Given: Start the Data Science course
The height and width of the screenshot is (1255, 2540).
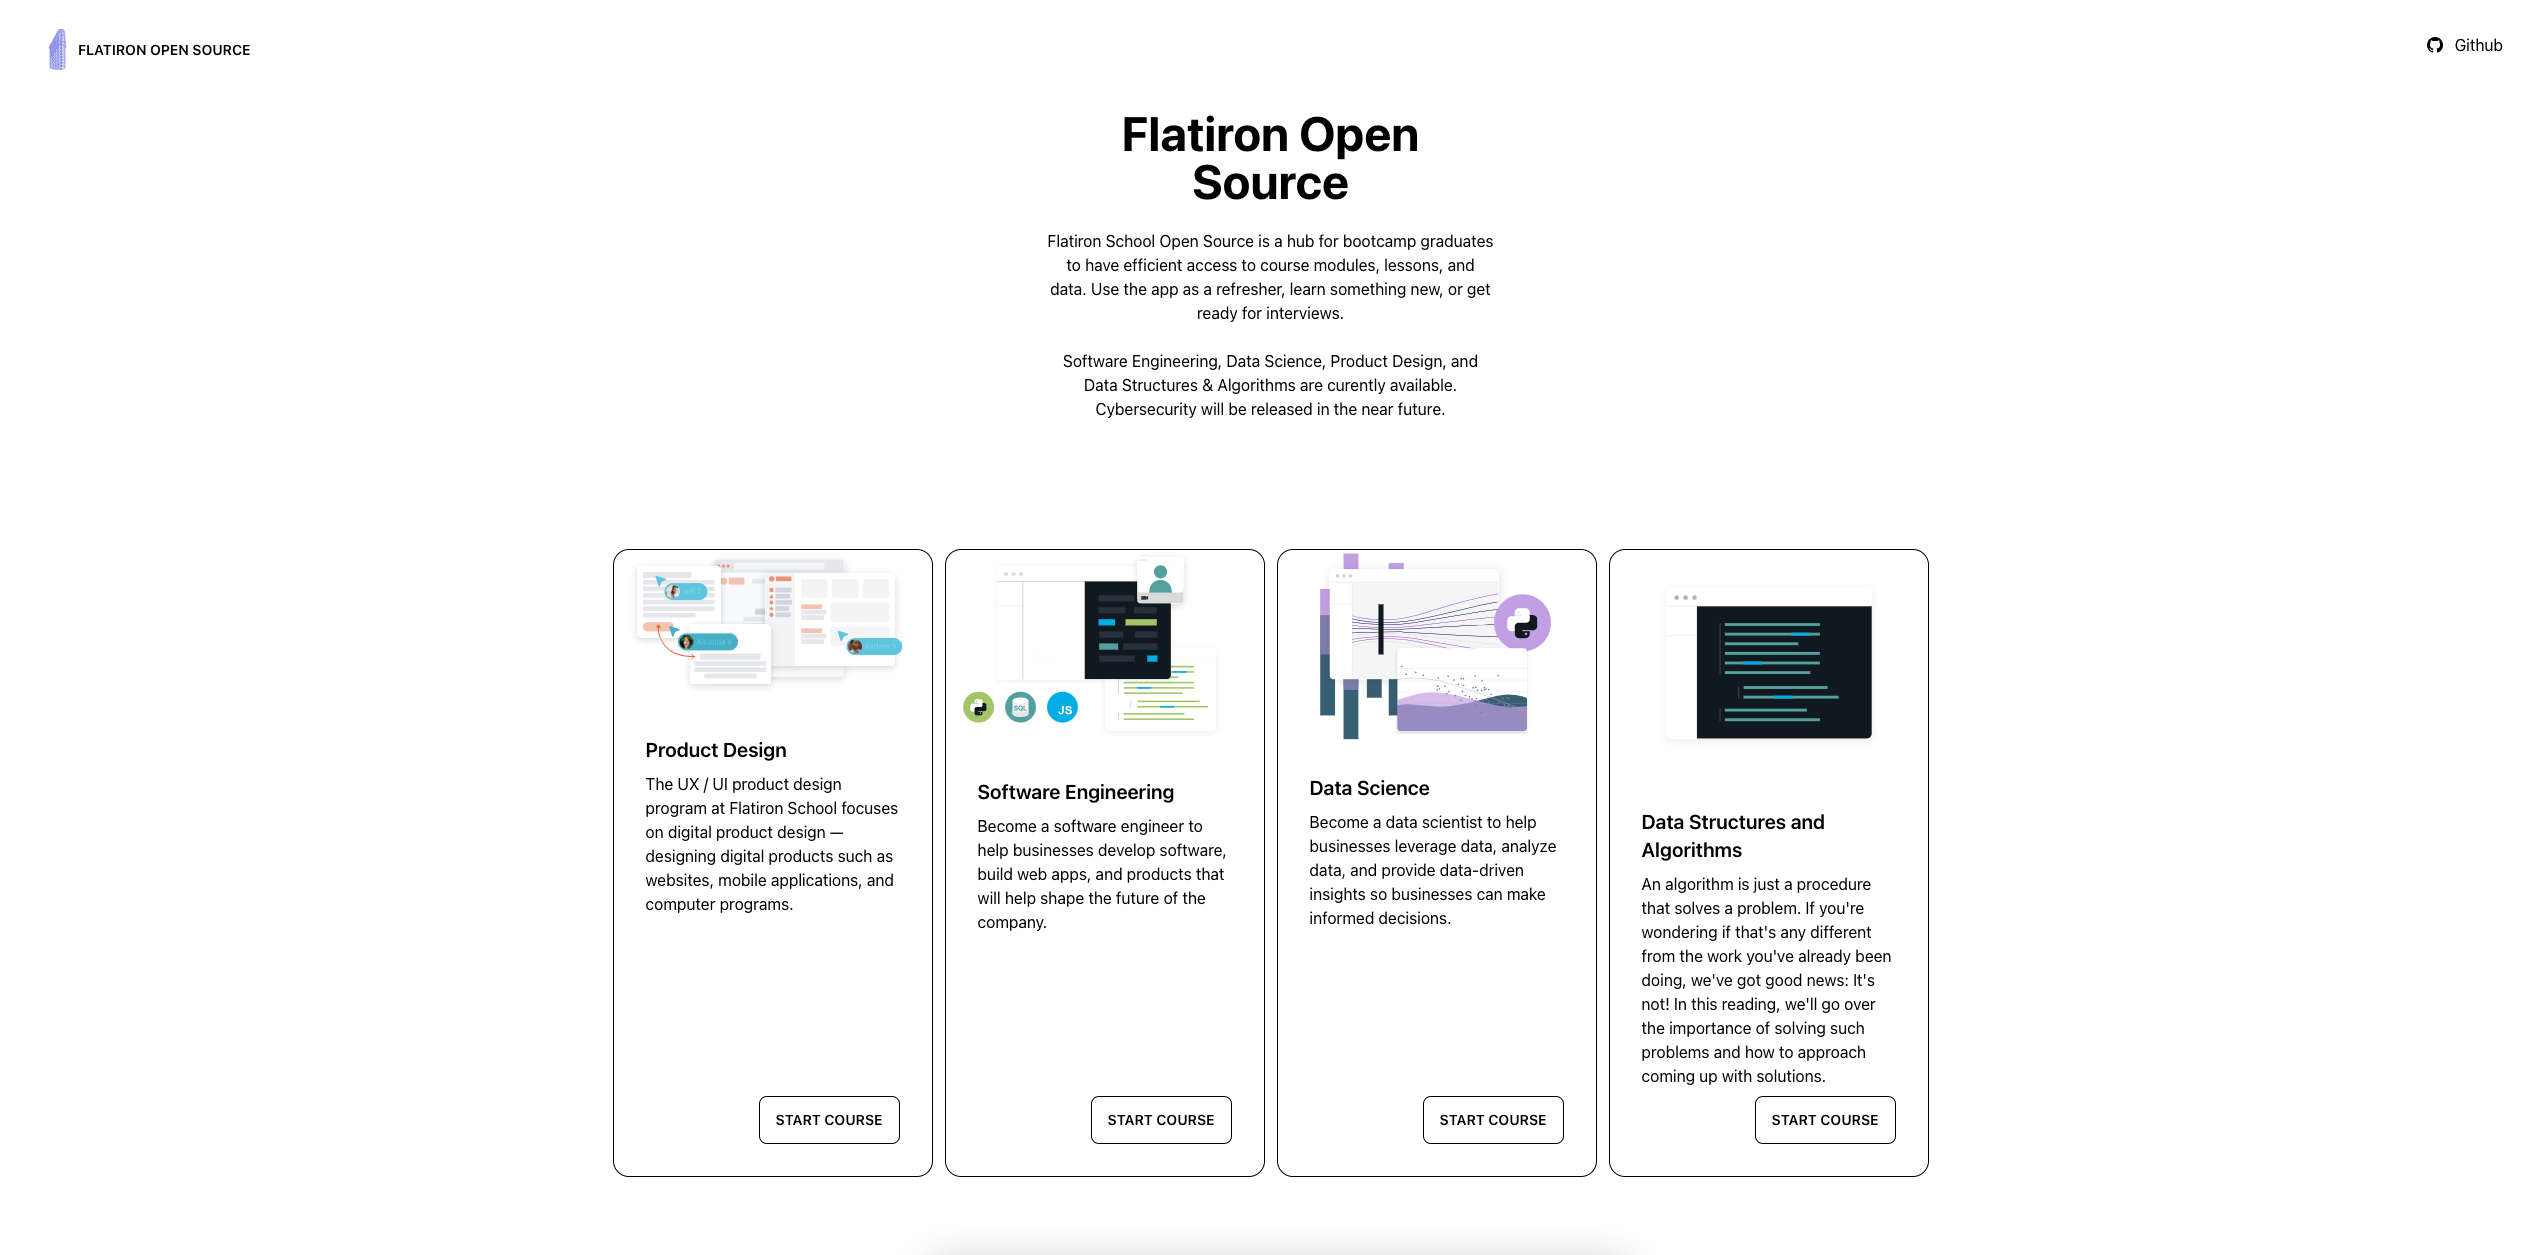Looking at the screenshot, I should (x=1492, y=1119).
